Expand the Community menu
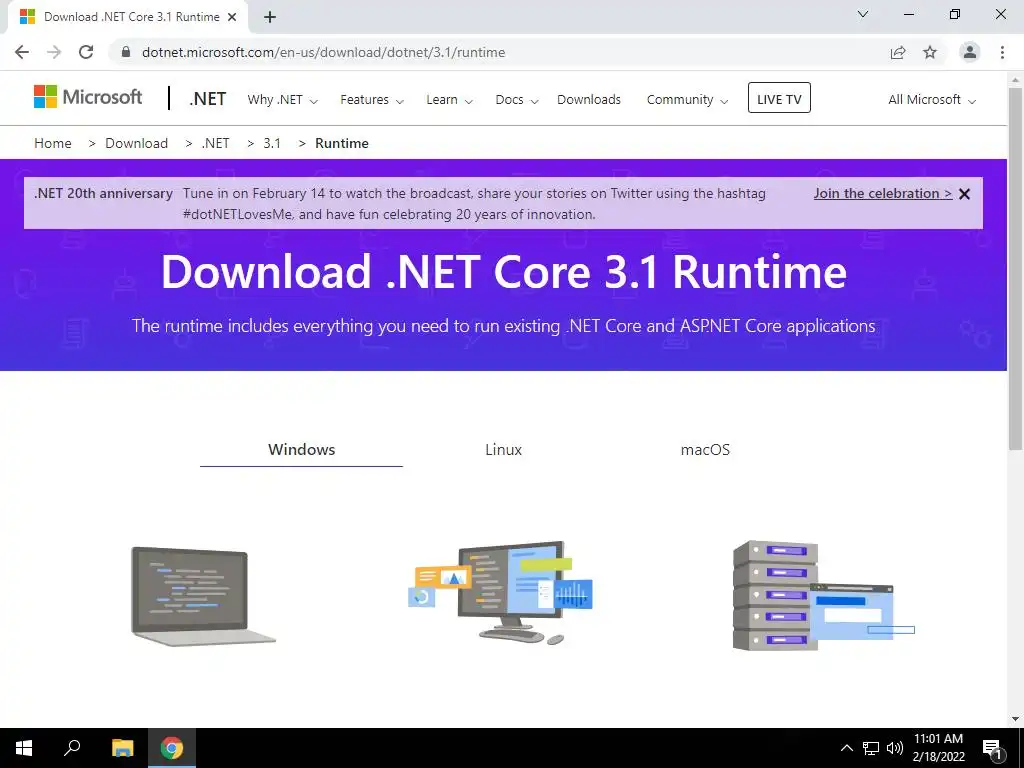Viewport: 1024px width, 768px height. coord(687,100)
